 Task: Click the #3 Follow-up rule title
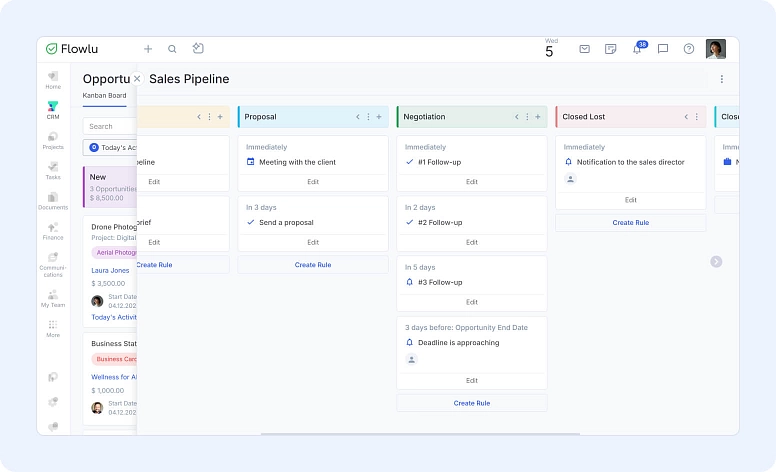pos(440,282)
